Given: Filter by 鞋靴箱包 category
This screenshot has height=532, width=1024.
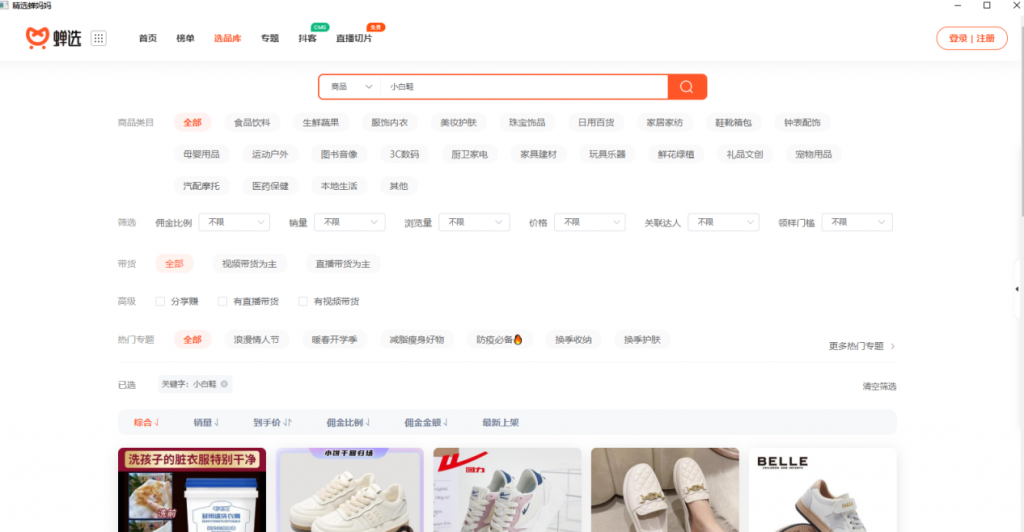Looking at the screenshot, I should click(x=733, y=122).
